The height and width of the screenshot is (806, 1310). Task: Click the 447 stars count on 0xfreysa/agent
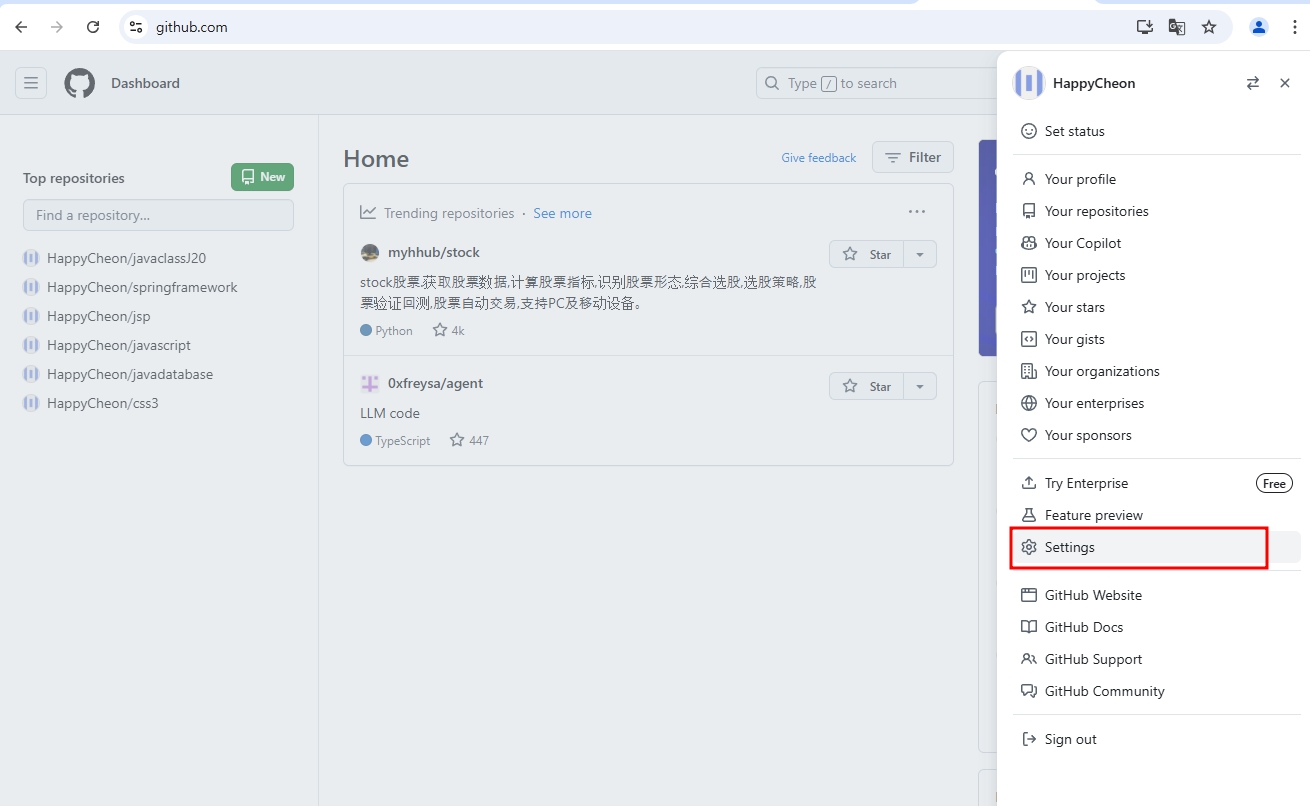click(x=469, y=440)
